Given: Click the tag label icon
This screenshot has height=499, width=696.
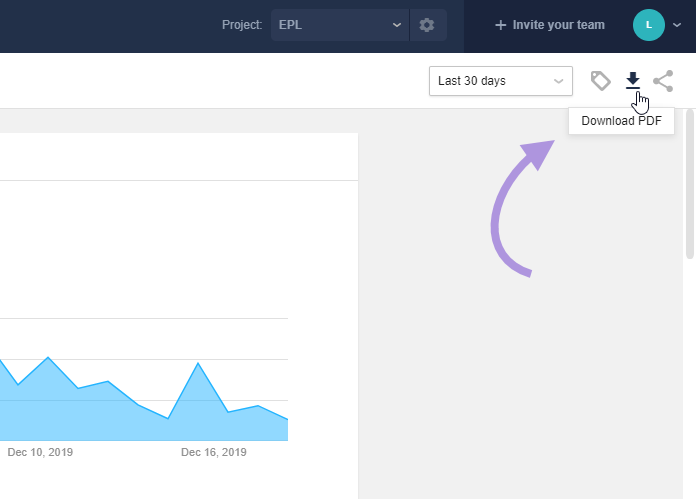Looking at the screenshot, I should [x=601, y=81].
